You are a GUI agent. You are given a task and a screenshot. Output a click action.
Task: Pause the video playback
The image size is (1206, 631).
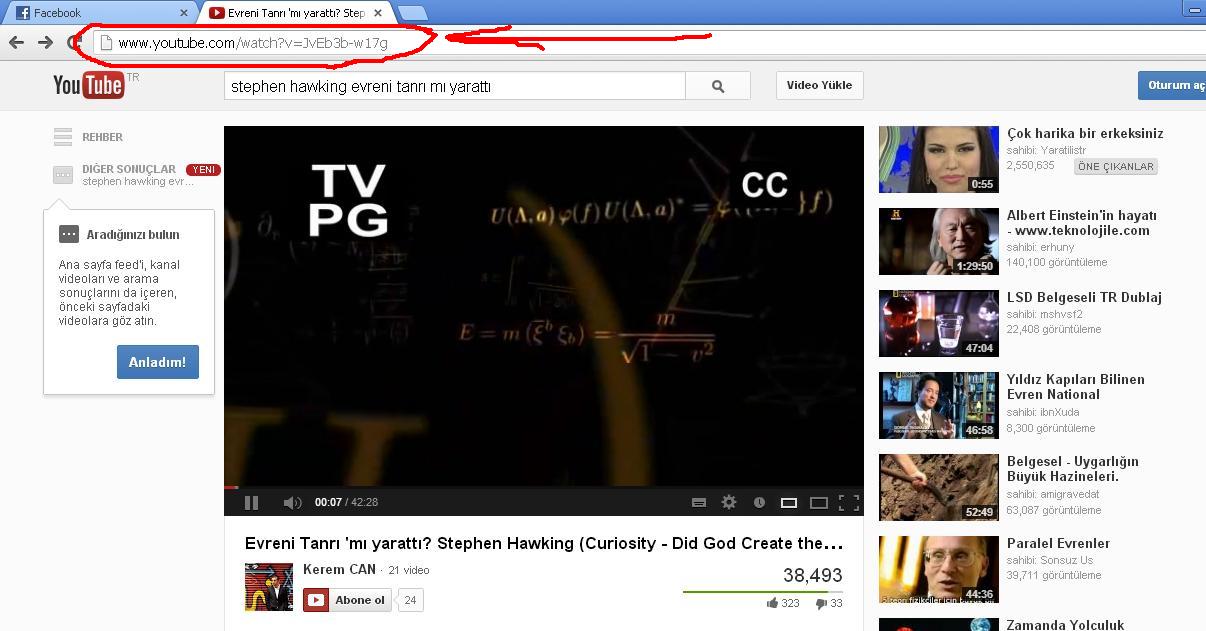click(252, 503)
